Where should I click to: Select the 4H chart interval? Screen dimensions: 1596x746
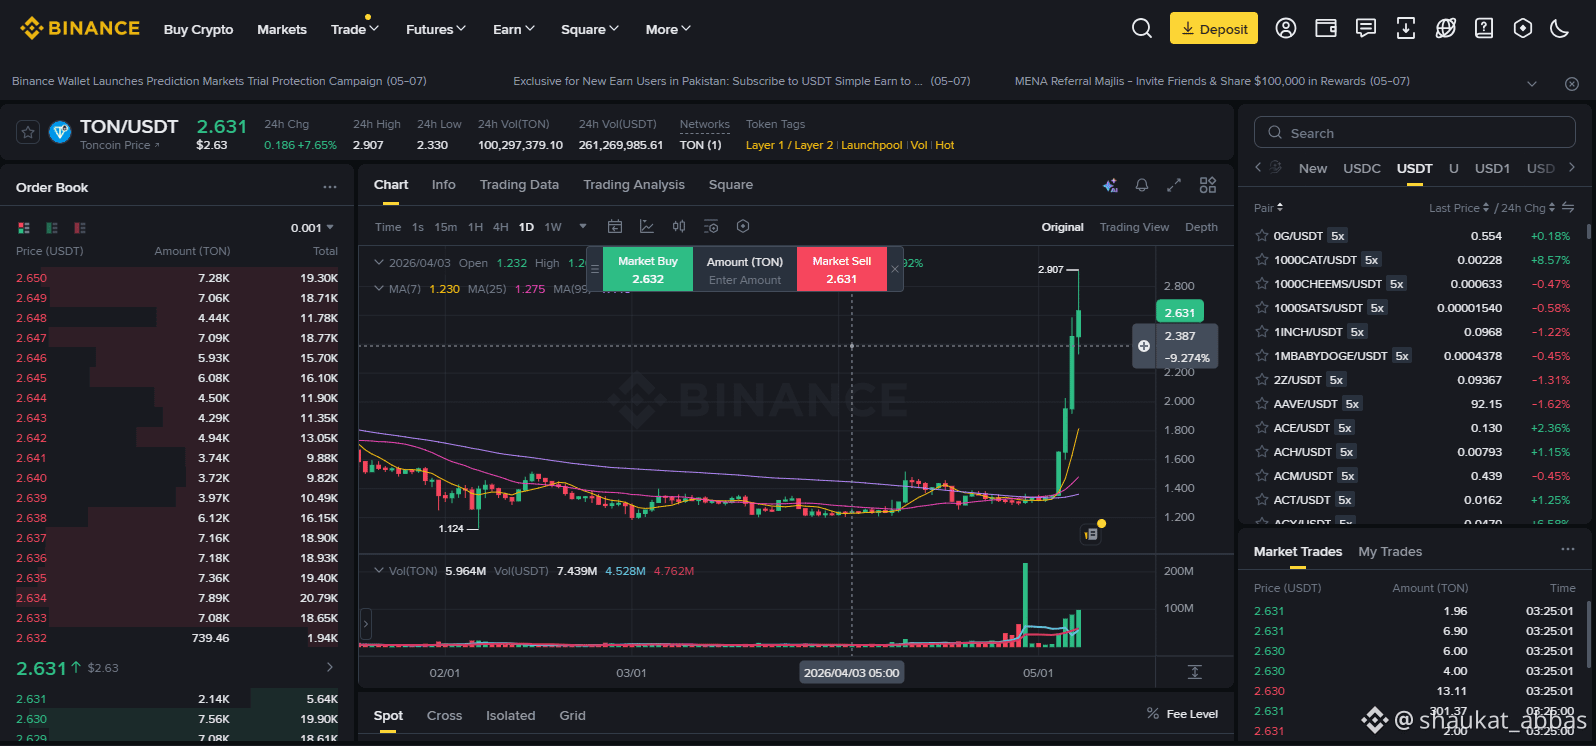click(501, 227)
